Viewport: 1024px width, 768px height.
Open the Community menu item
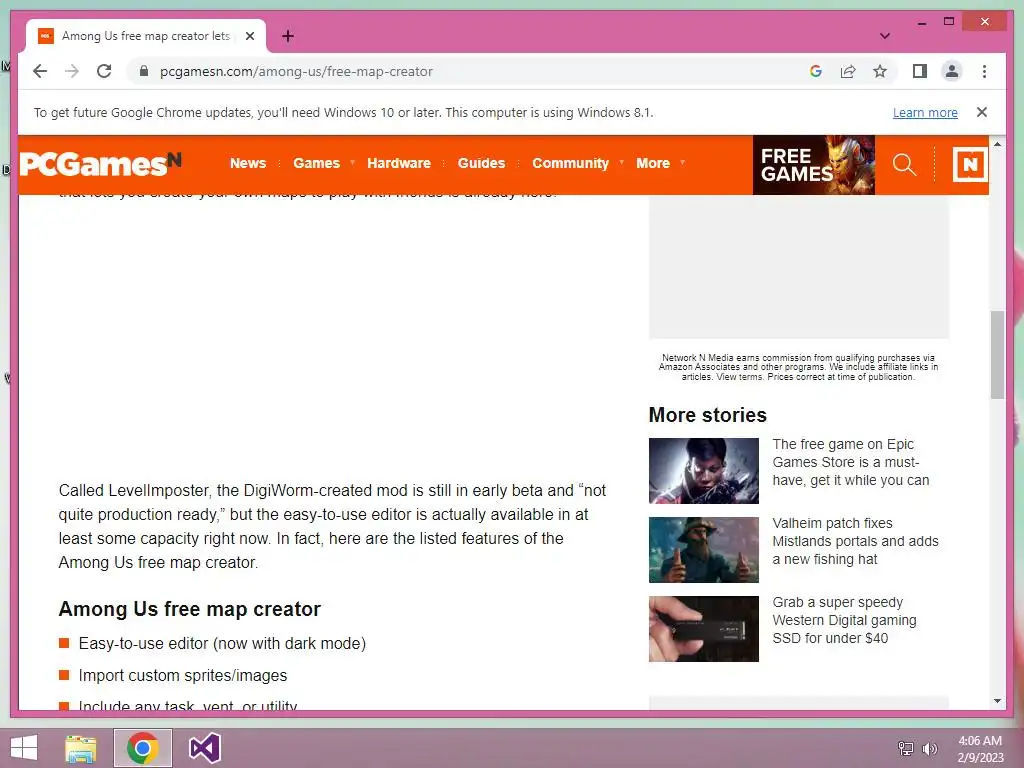point(570,163)
